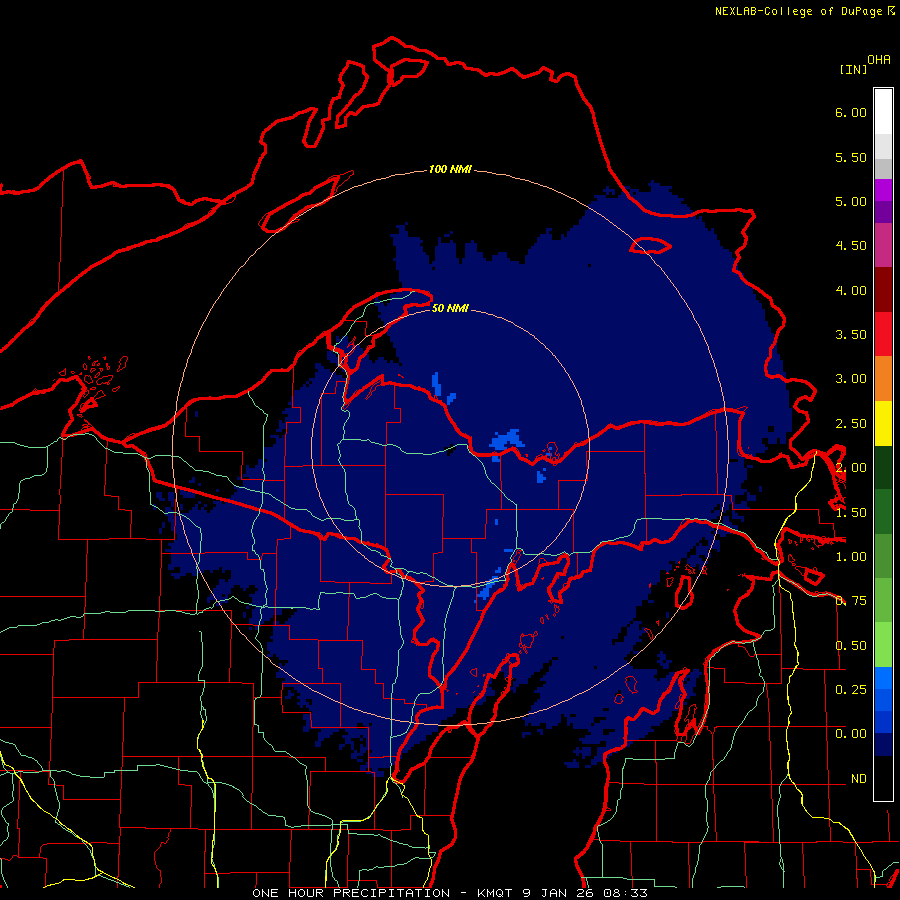The height and width of the screenshot is (900, 900).
Task: Select the 0.00 legend value
Action: pyautogui.click(x=851, y=734)
